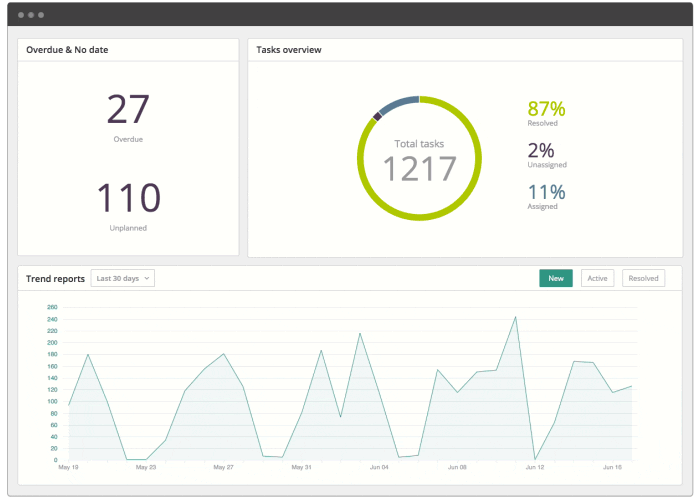The width and height of the screenshot is (700, 500).
Task: Open the Last 30 days dropdown
Action: 122,278
